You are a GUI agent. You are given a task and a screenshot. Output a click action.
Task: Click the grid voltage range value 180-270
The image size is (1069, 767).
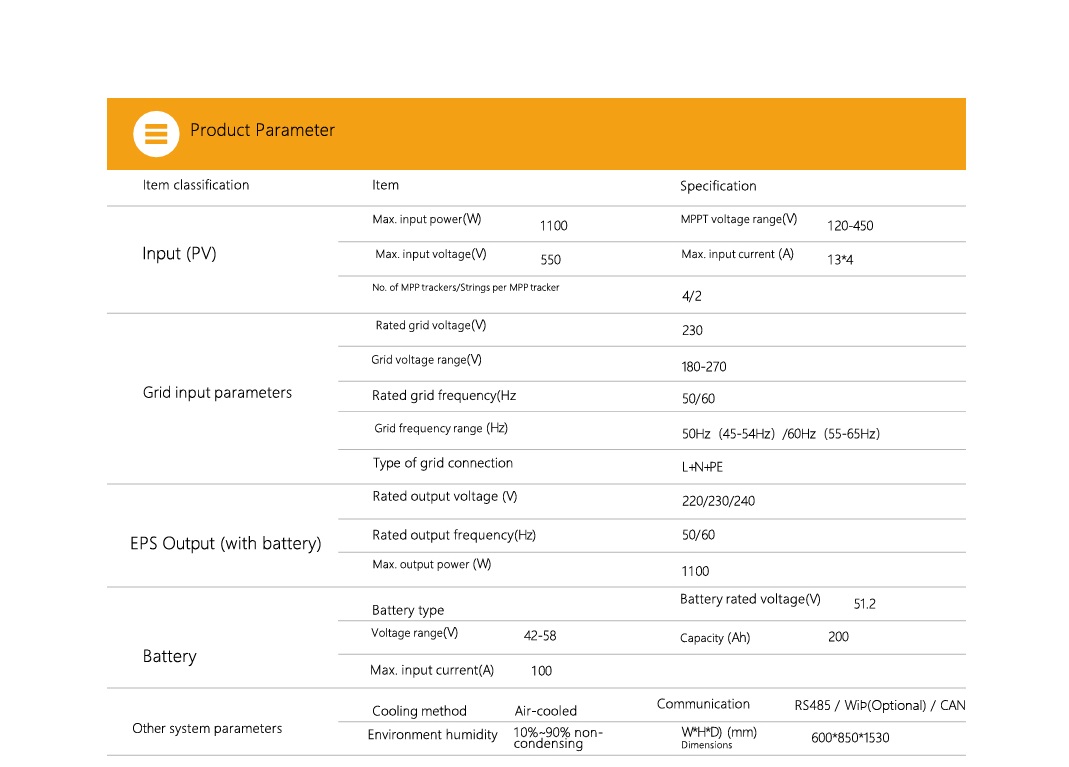tap(704, 367)
